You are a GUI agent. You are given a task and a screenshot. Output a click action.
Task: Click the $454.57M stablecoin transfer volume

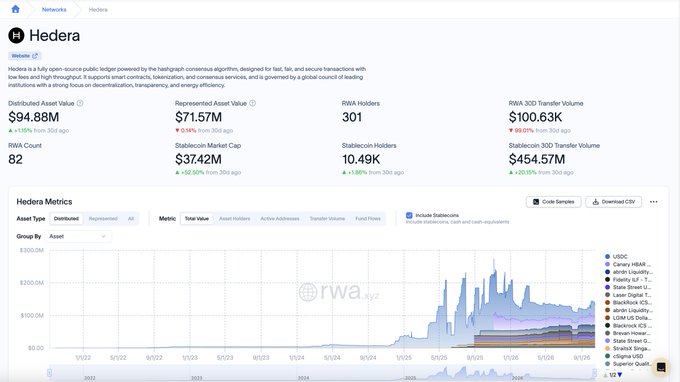point(537,159)
